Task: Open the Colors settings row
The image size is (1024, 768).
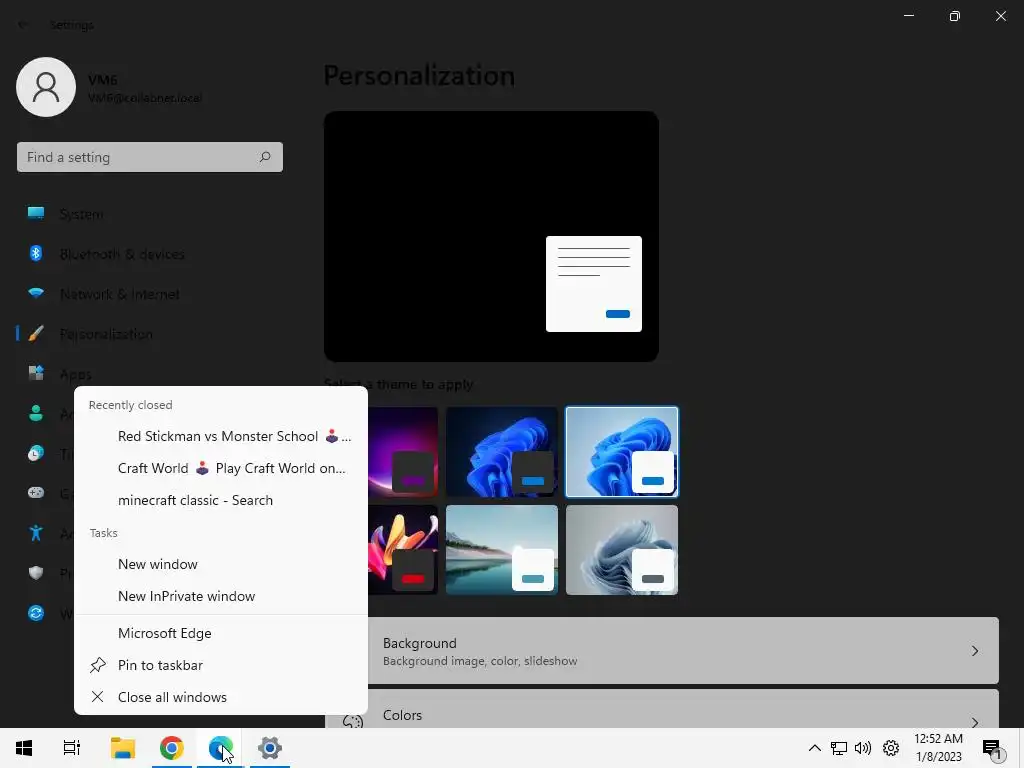Action: [x=662, y=709]
